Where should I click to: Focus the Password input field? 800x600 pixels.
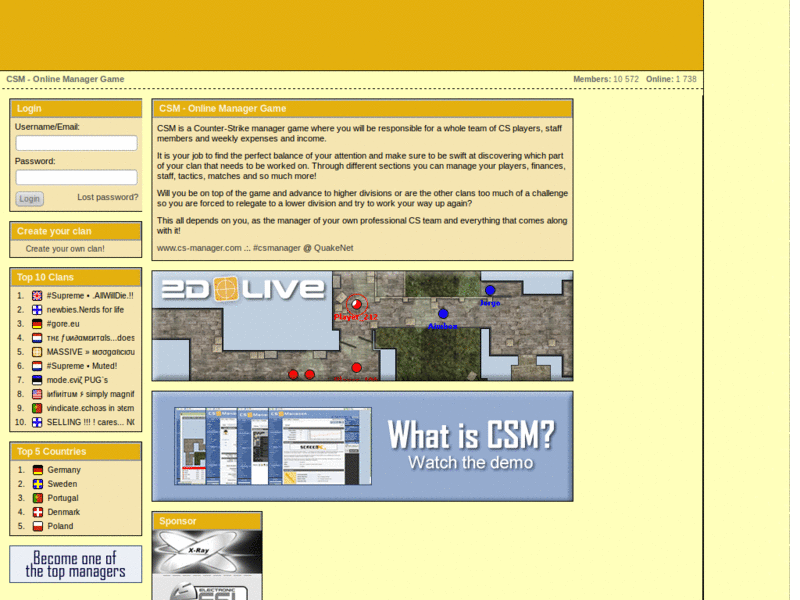(x=77, y=177)
